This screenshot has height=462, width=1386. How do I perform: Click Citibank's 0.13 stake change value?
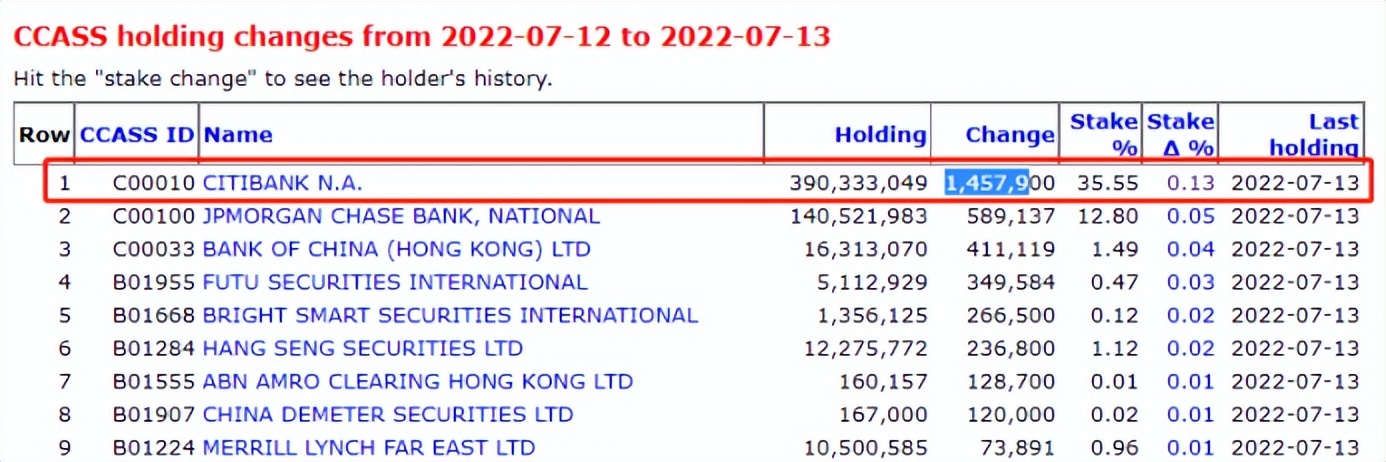(x=1195, y=183)
